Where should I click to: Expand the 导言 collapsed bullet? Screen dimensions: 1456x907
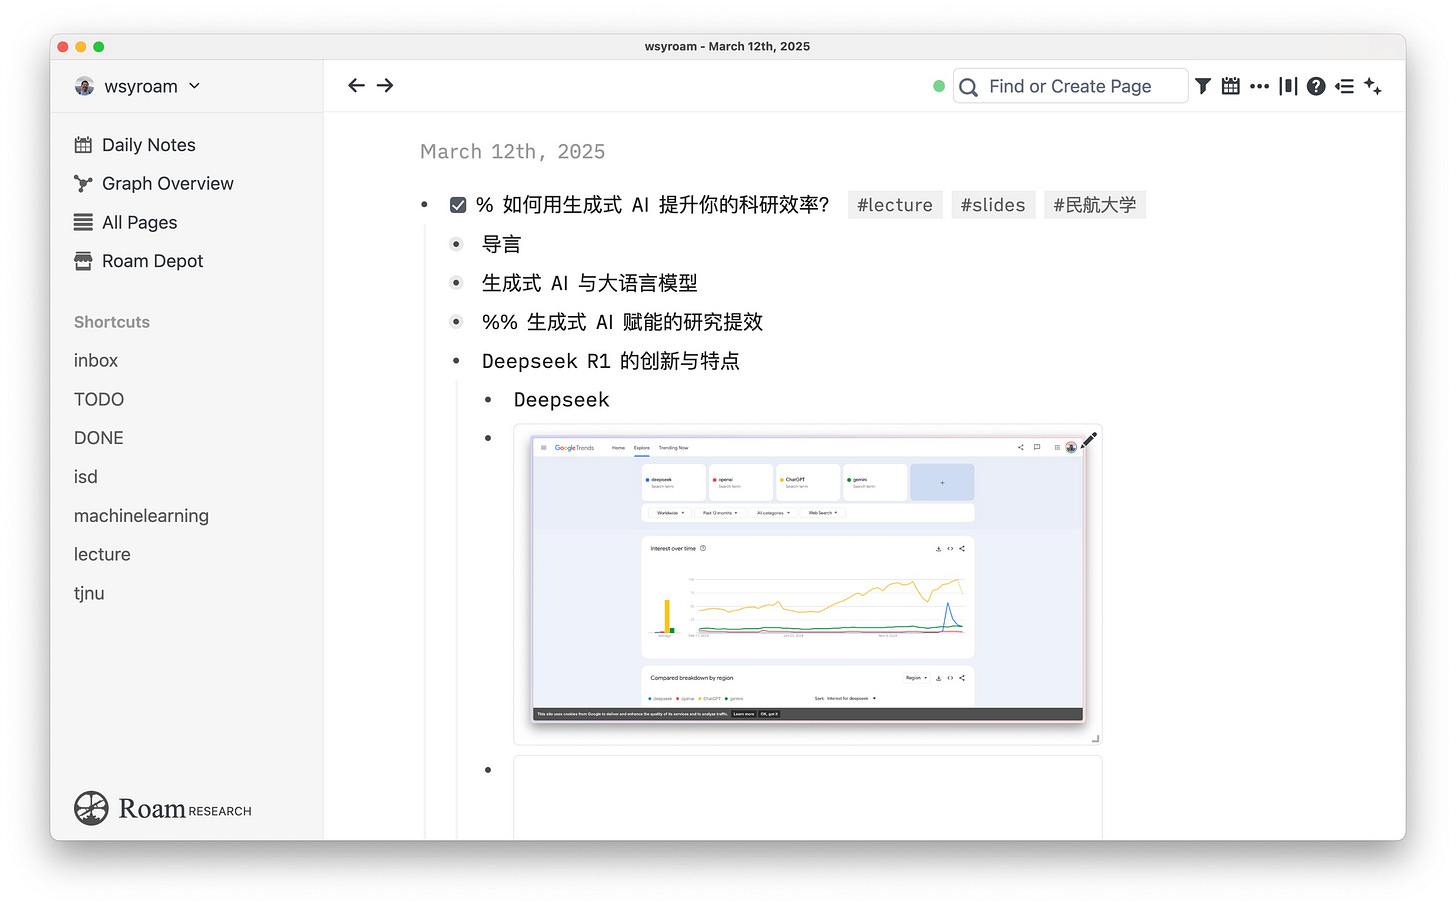click(456, 244)
